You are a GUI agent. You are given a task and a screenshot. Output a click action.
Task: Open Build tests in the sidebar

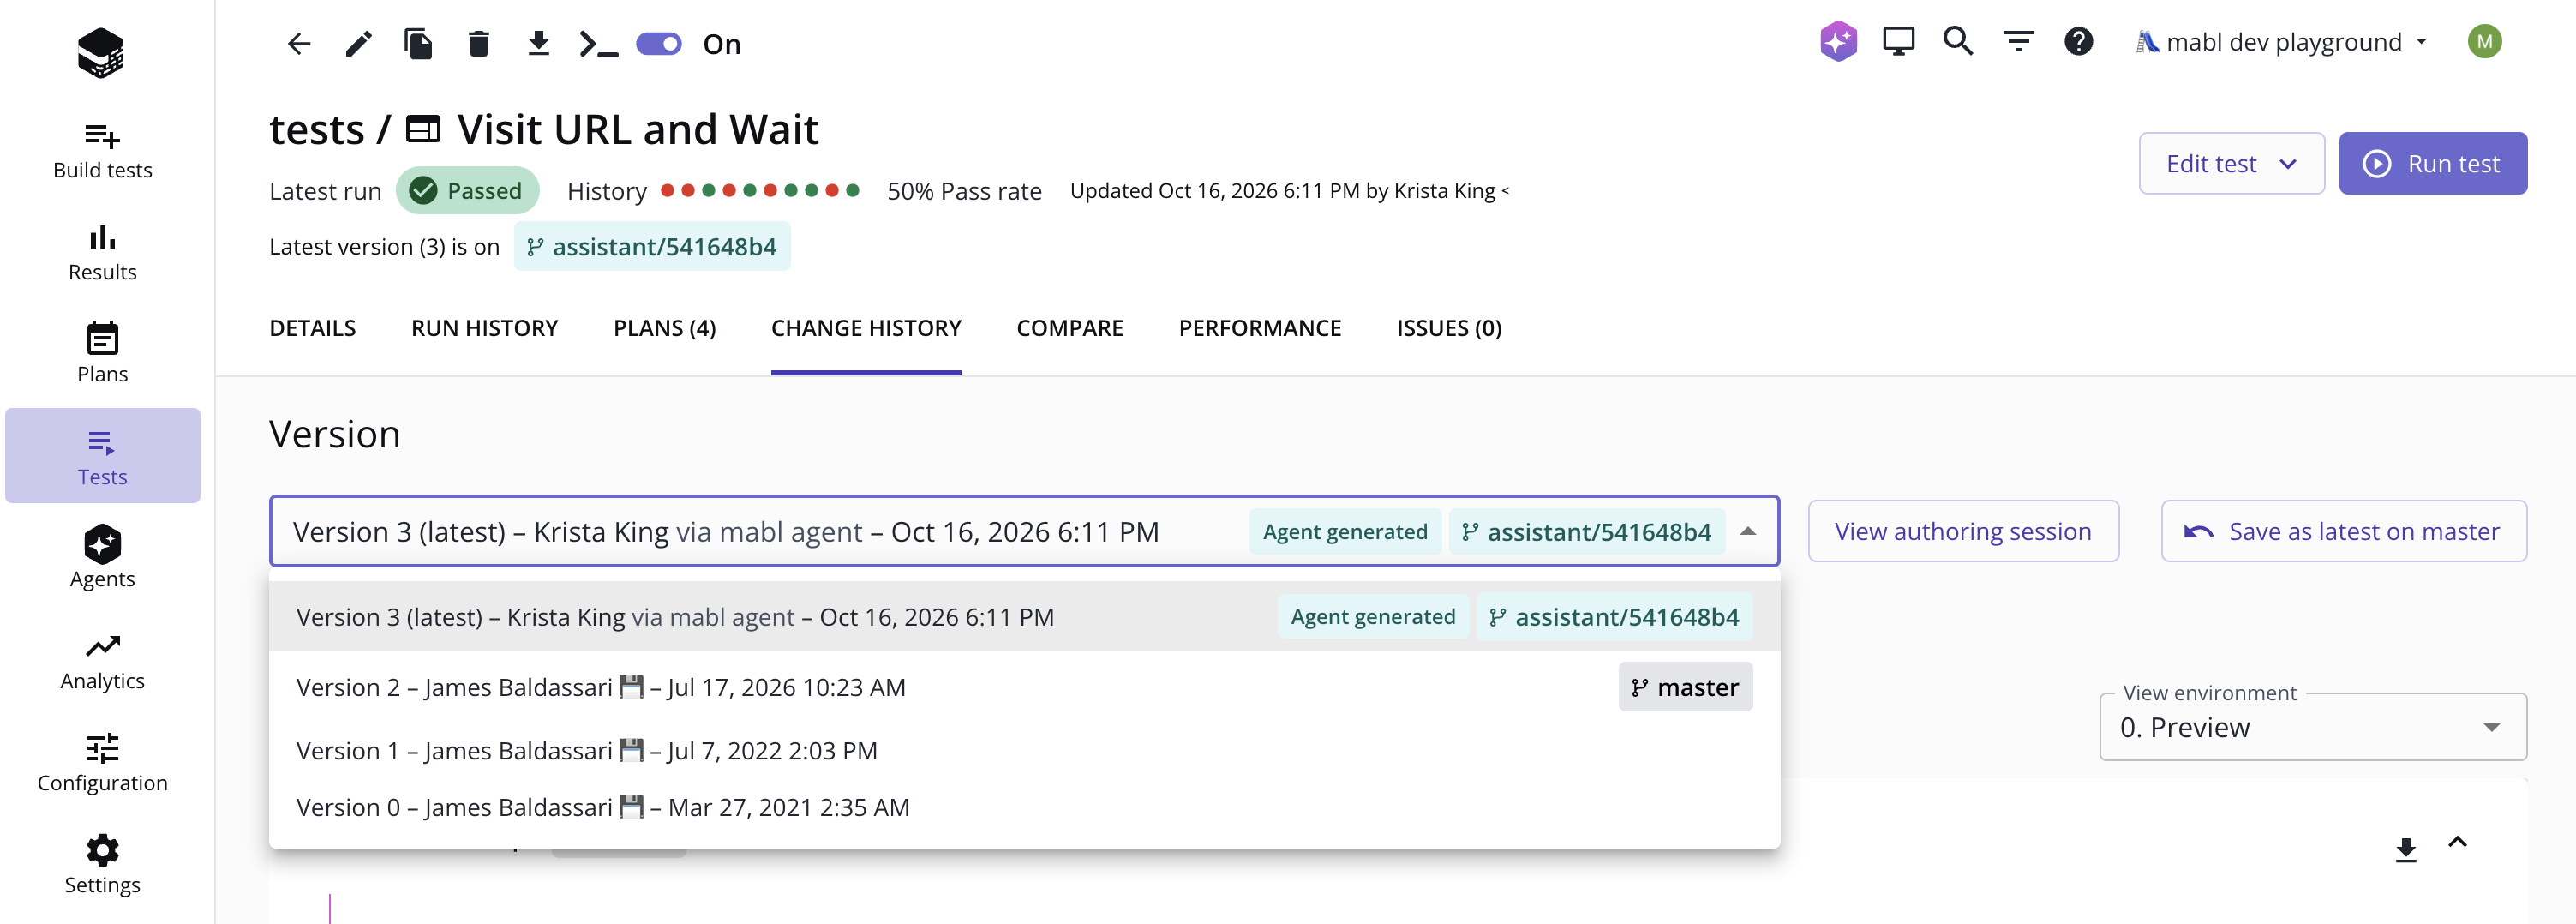tap(102, 151)
